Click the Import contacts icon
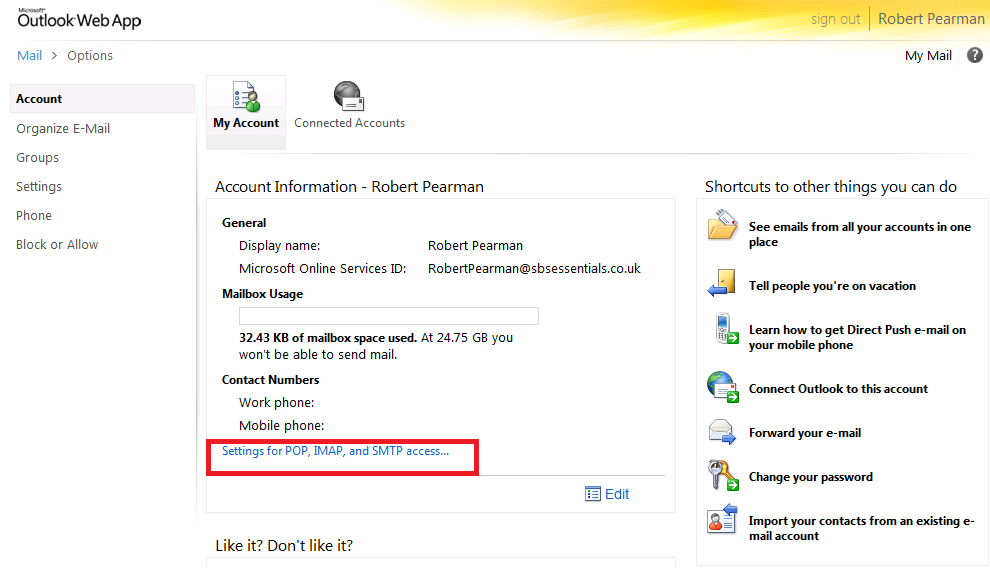This screenshot has height=569, width=990. [x=722, y=522]
